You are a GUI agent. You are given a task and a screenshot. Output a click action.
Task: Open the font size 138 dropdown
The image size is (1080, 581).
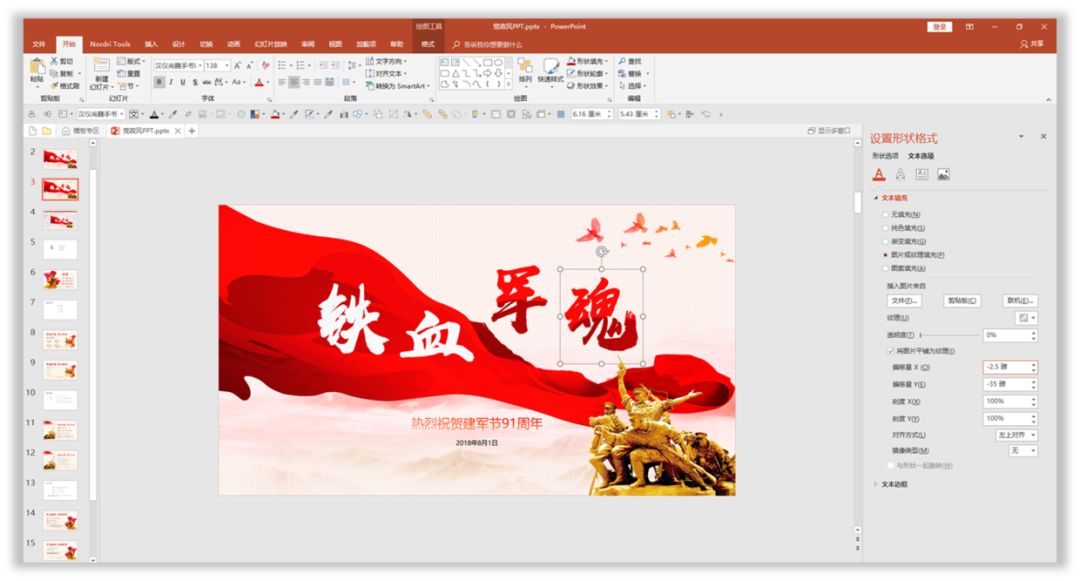pyautogui.click(x=227, y=65)
